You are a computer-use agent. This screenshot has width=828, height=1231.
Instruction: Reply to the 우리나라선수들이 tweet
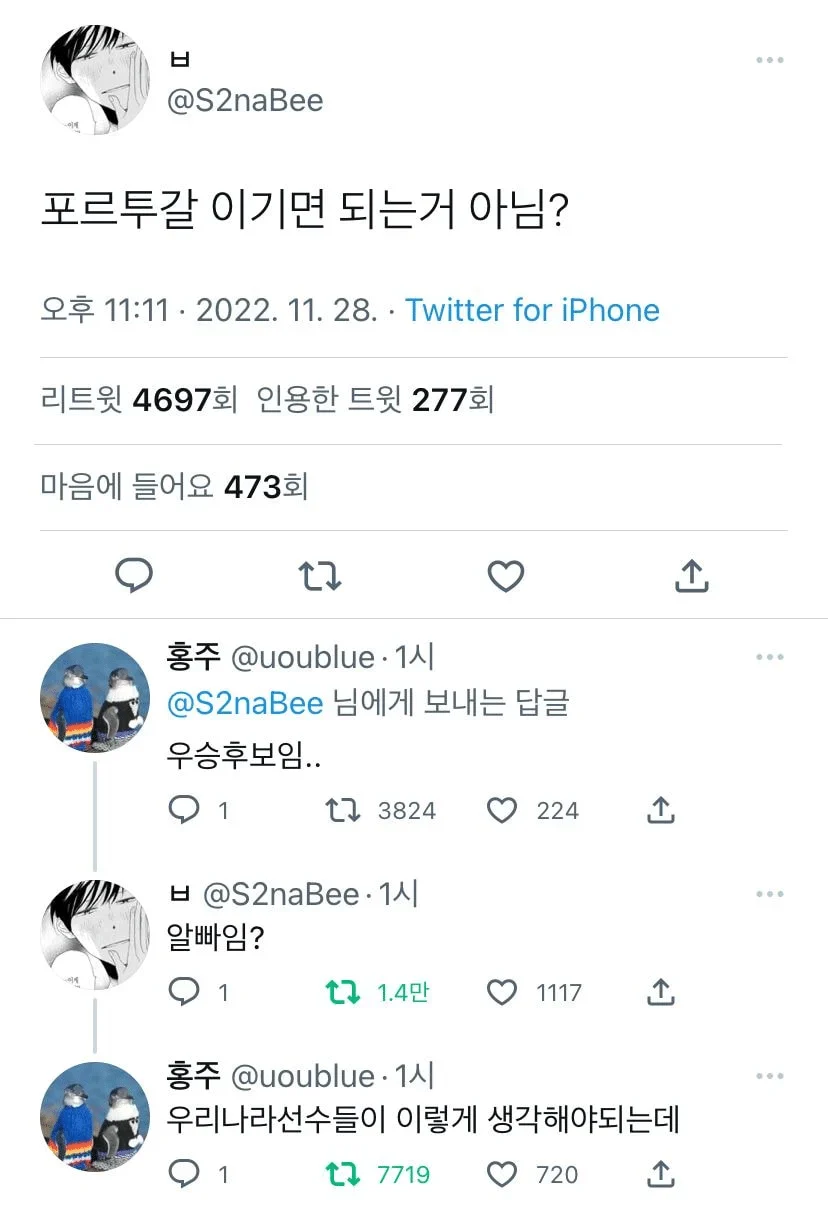(184, 1173)
